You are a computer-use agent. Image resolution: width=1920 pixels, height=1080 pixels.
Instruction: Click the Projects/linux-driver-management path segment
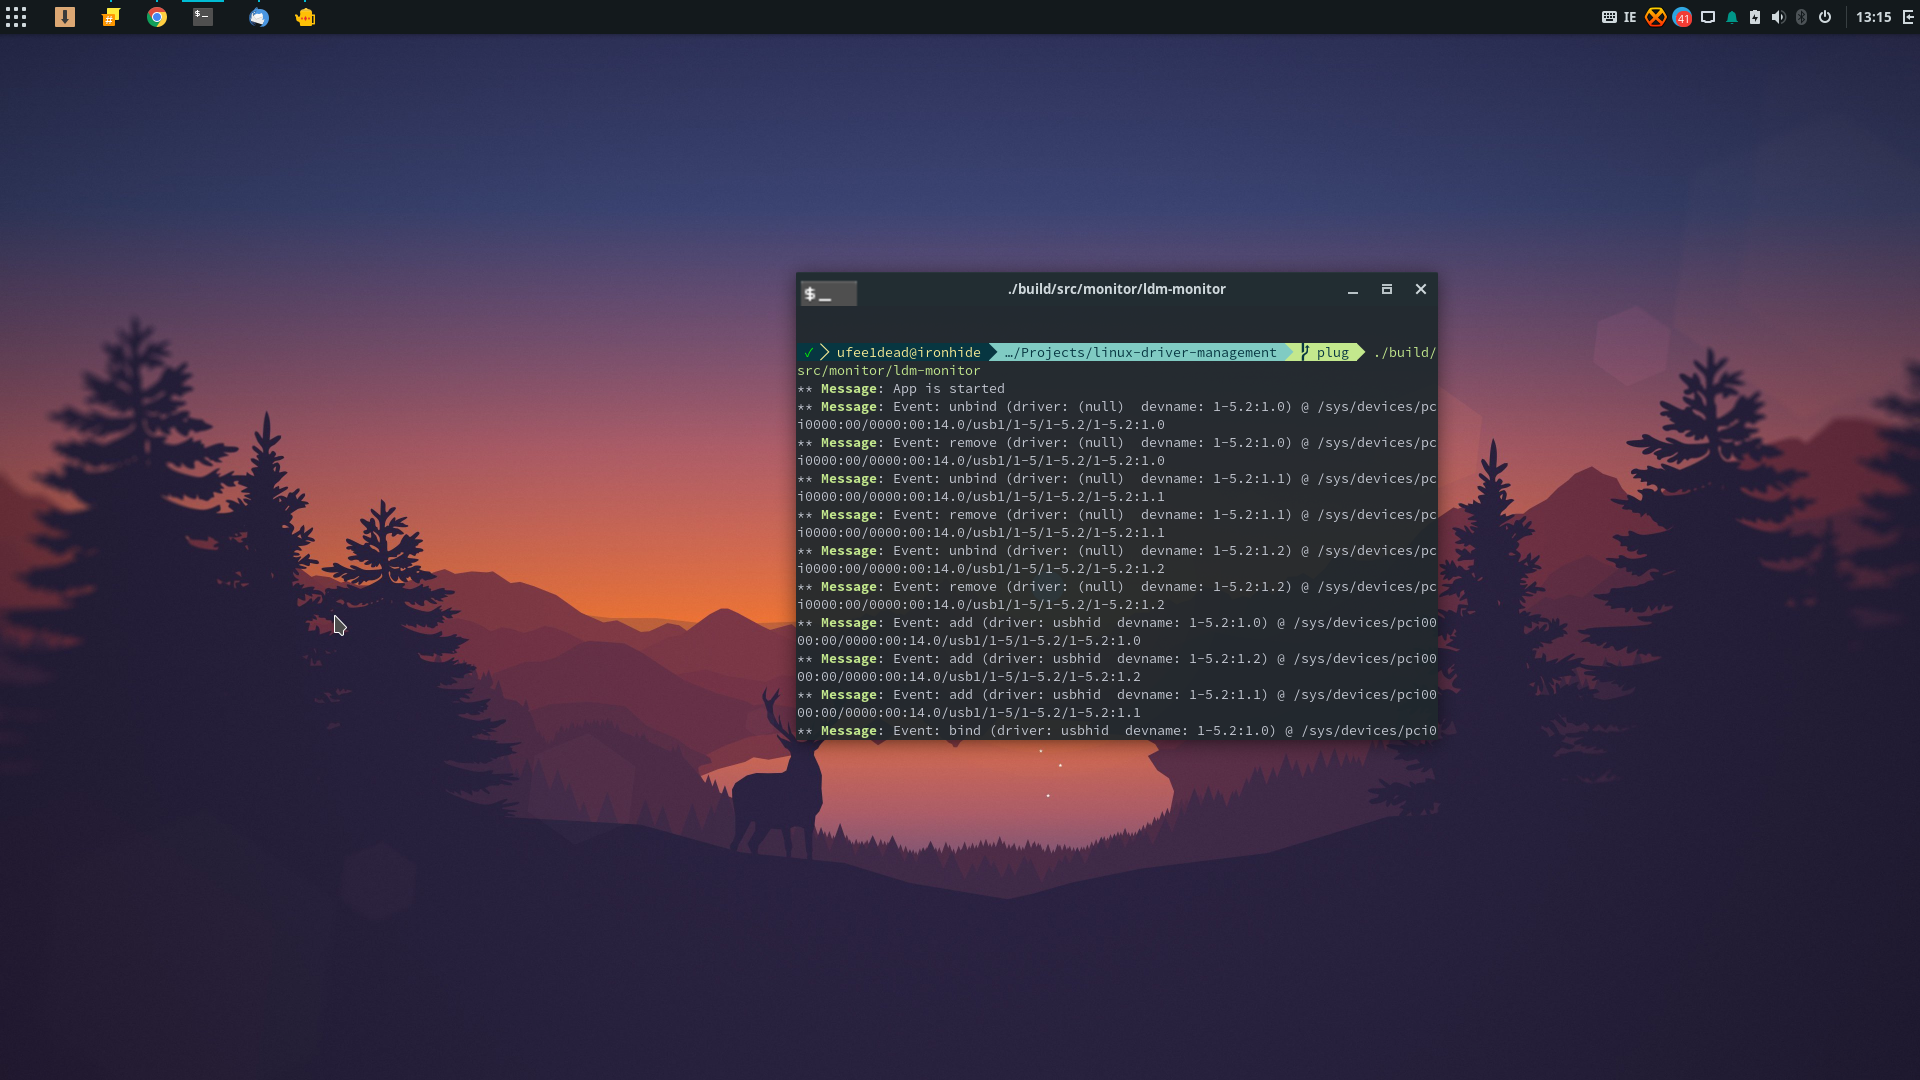[1141, 352]
